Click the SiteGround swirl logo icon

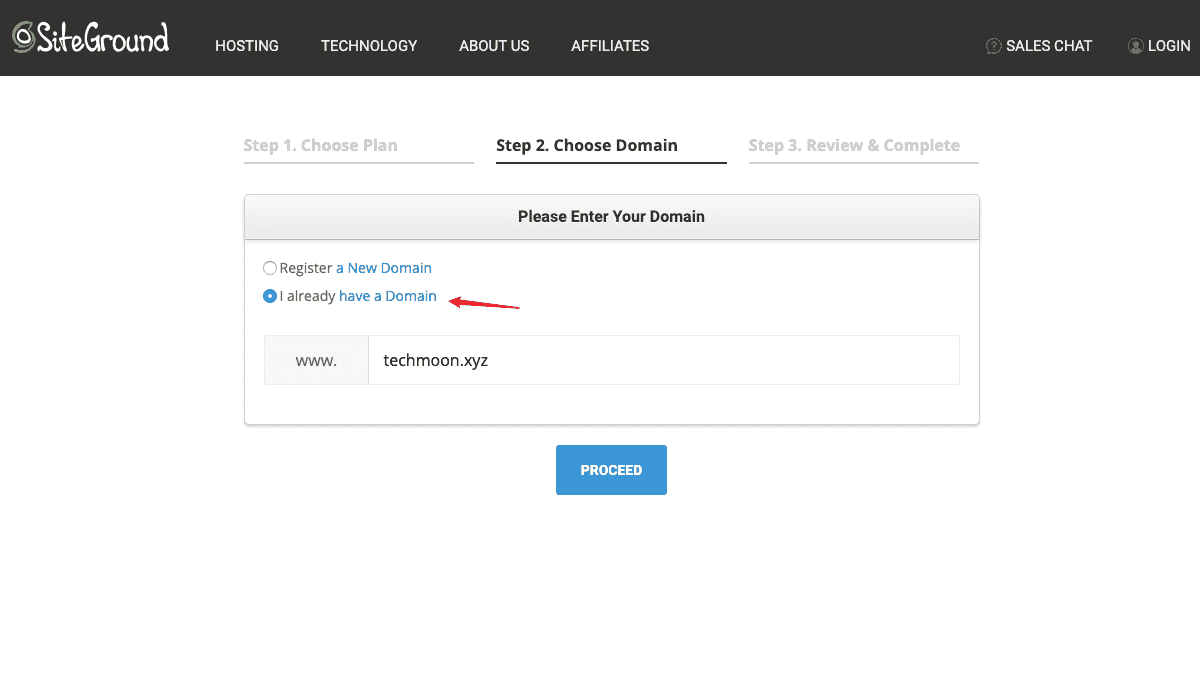24,37
